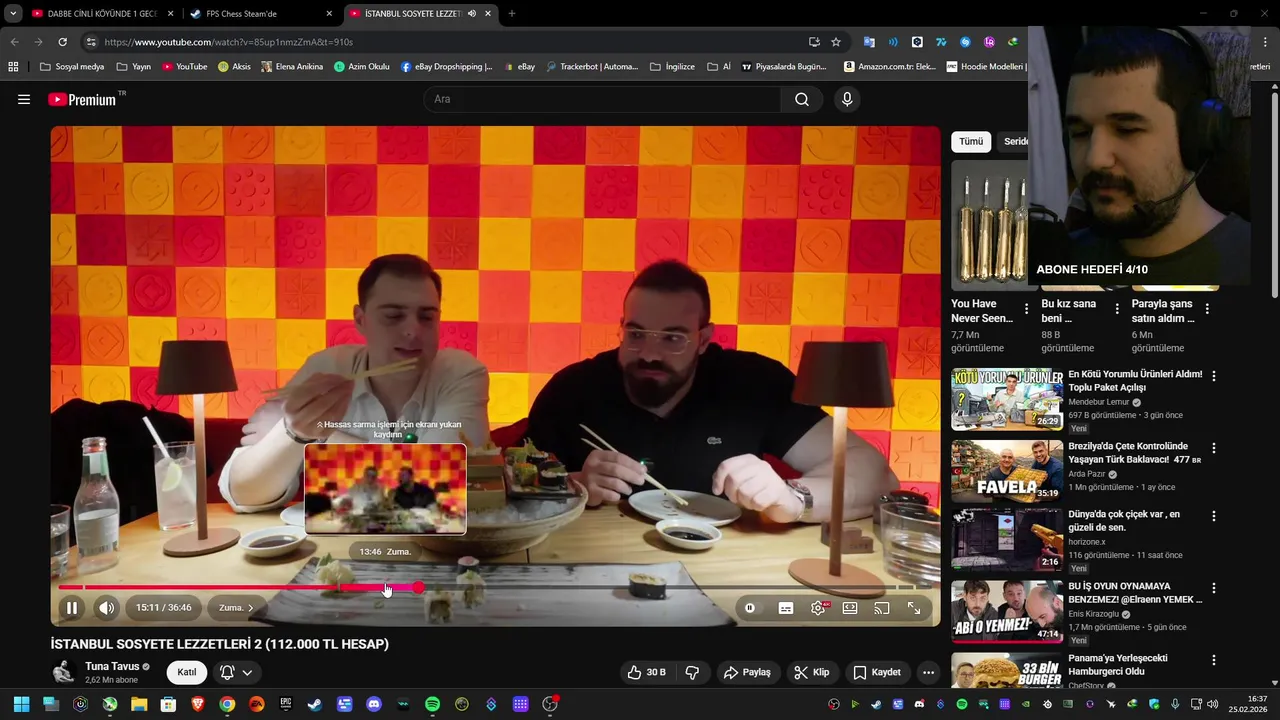This screenshot has width=1280, height=720.
Task: Open Tuna Tavus channel name link
Action: coord(112,666)
